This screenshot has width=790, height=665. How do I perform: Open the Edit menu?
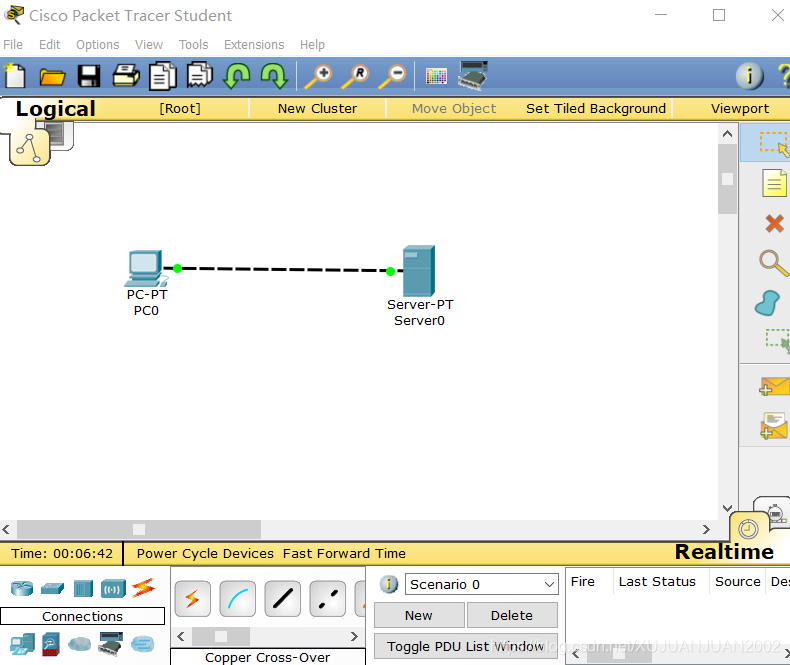(x=49, y=45)
